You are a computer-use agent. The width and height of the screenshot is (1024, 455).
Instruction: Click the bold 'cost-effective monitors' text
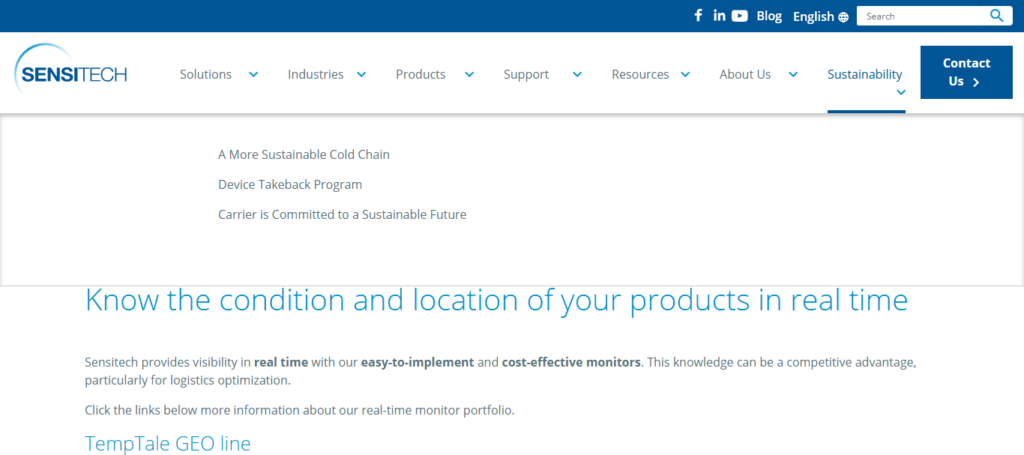tap(571, 362)
